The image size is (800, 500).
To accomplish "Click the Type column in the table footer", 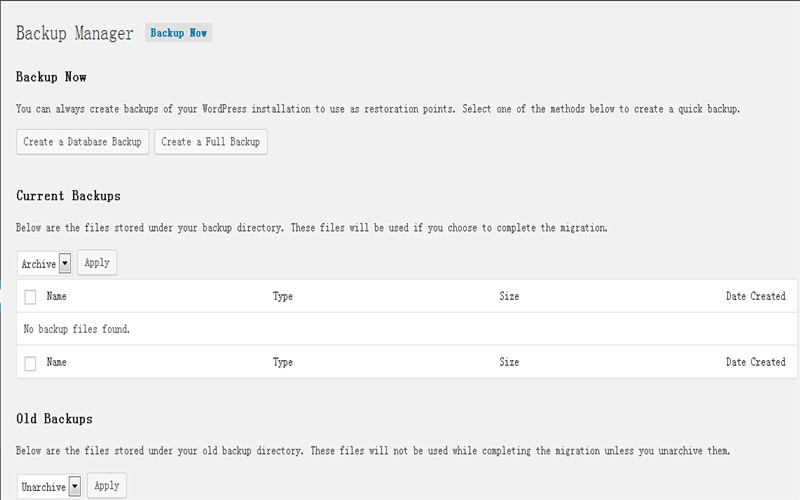I will [283, 362].
